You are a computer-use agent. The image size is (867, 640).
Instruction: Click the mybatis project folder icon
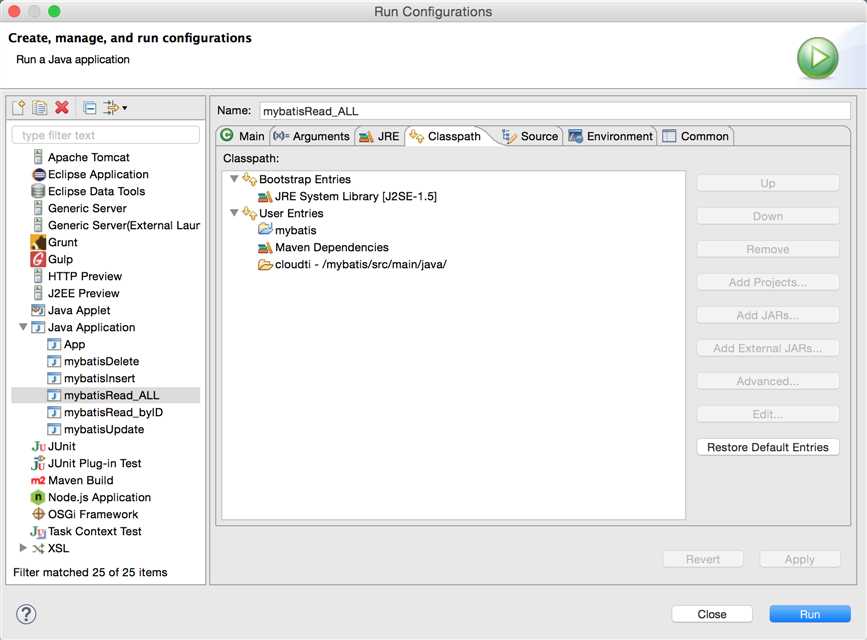(x=265, y=230)
